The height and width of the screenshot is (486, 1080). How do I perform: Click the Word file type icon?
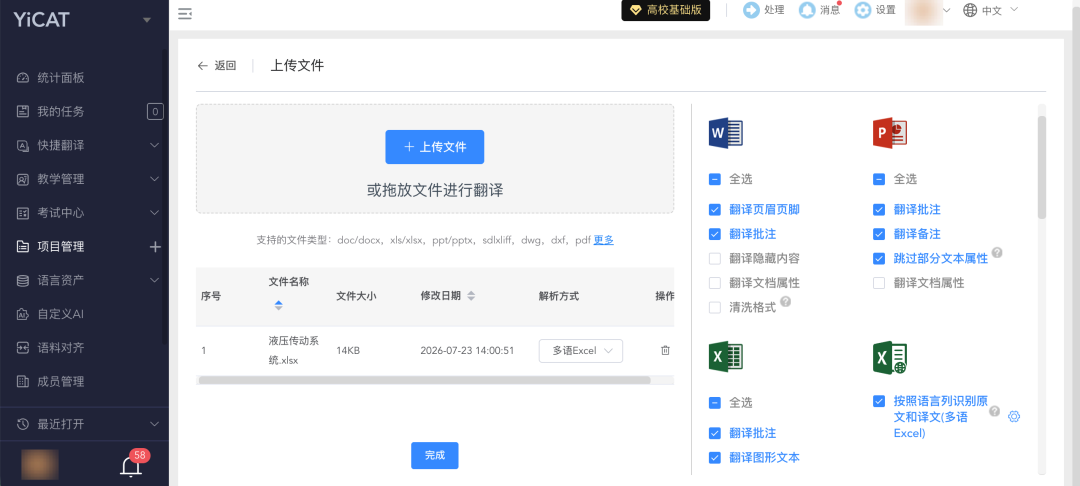[x=725, y=133]
